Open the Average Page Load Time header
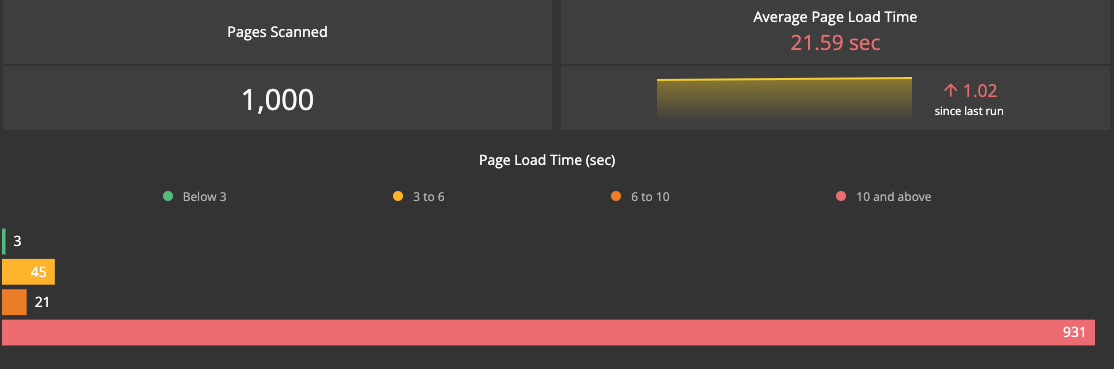The image size is (1114, 369). tap(836, 17)
